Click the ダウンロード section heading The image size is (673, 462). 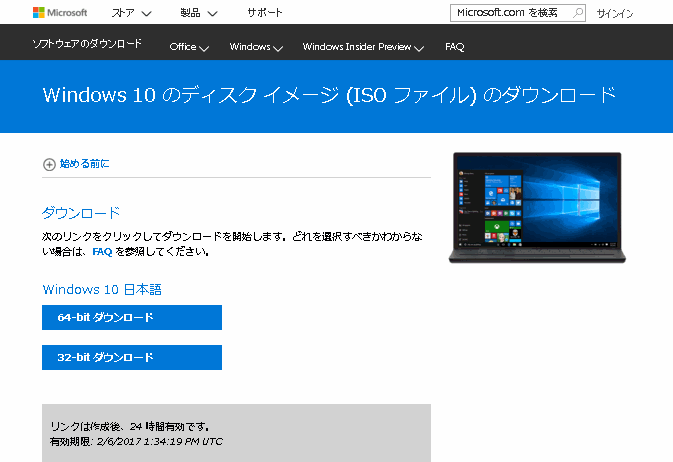(x=81, y=213)
